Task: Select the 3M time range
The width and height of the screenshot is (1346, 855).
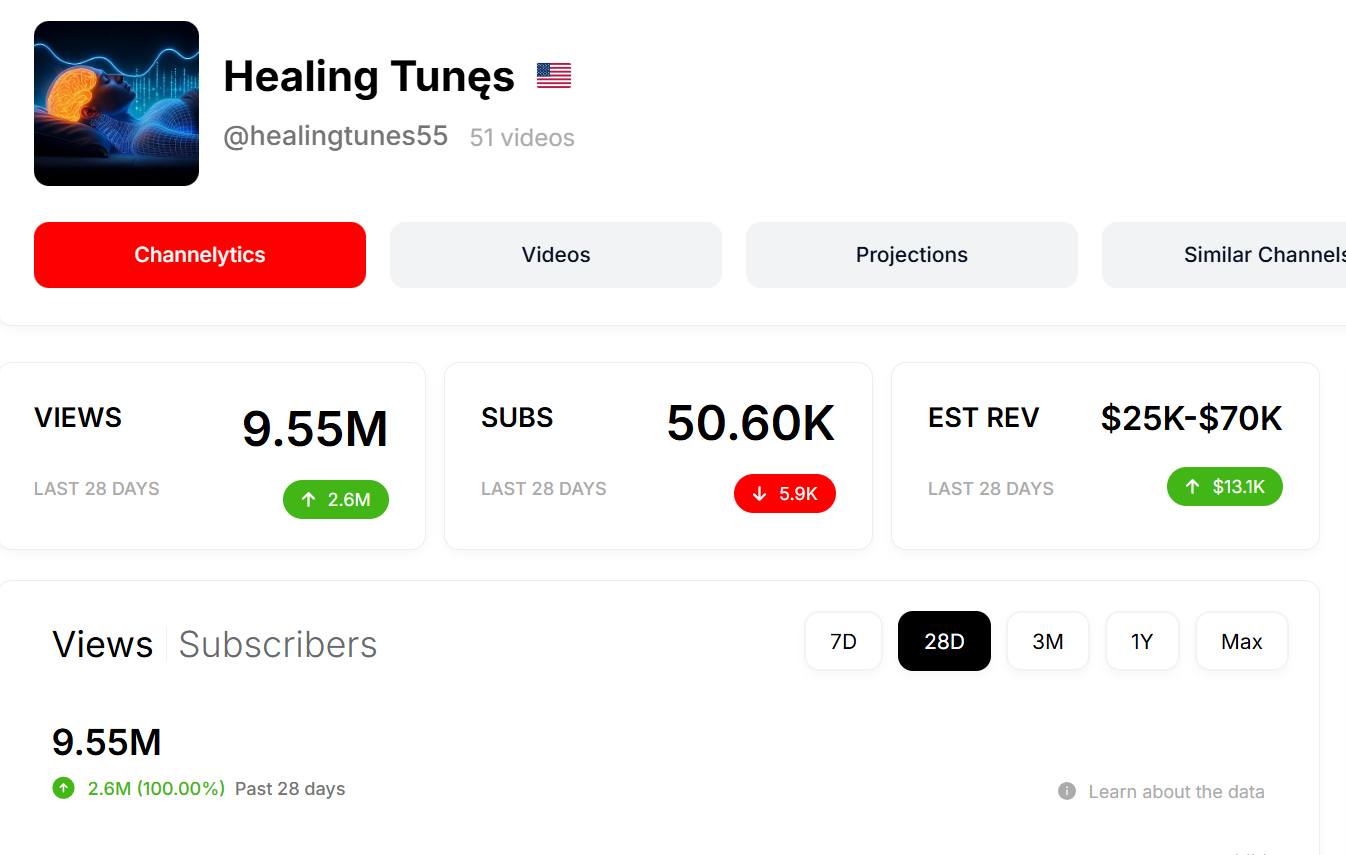Action: (1047, 641)
